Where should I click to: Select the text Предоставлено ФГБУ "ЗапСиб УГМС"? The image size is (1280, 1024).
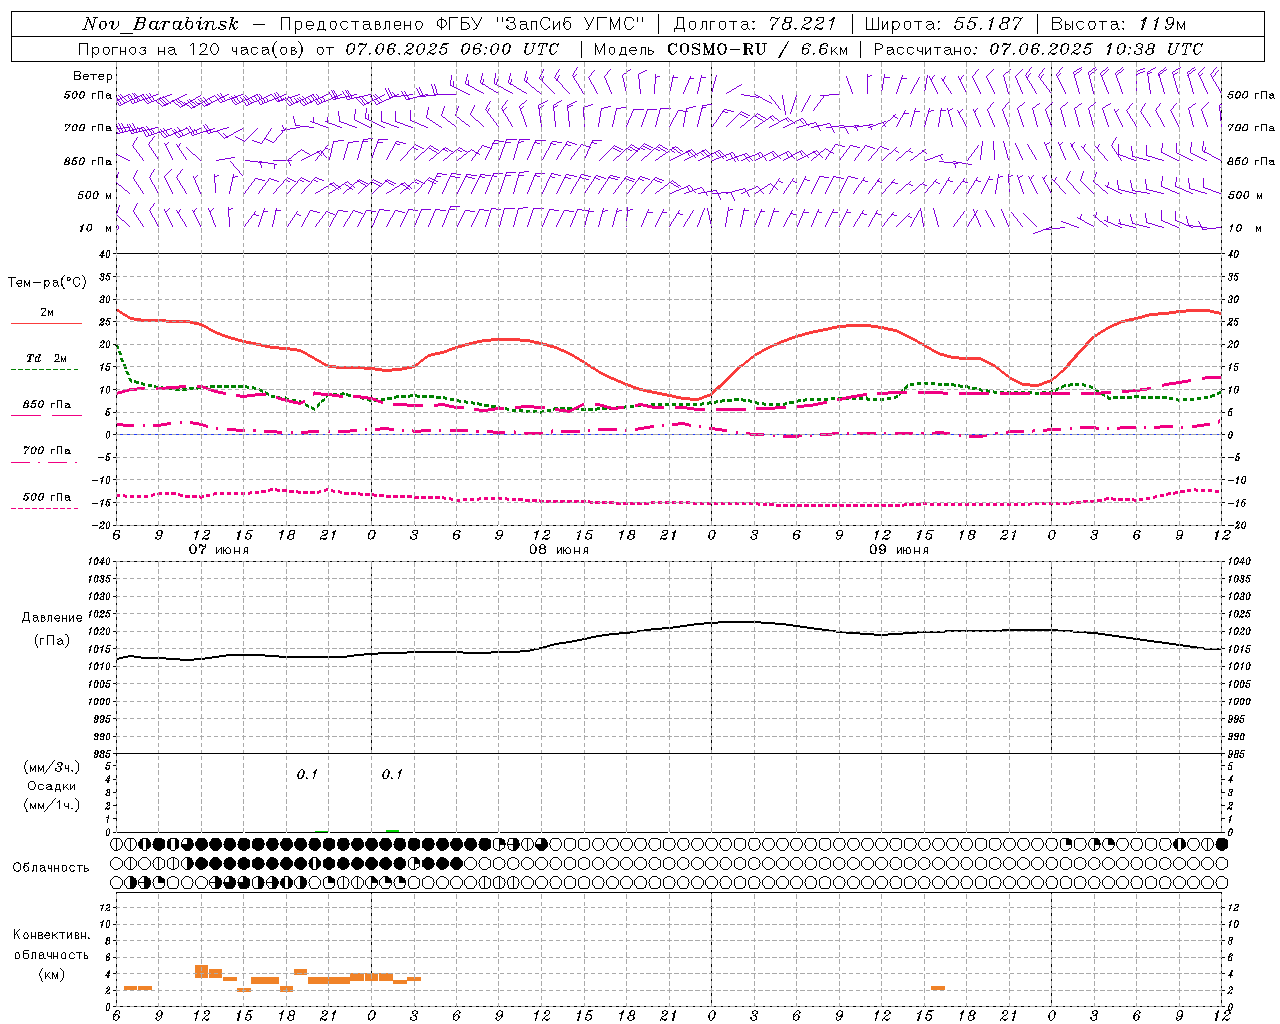pyautogui.click(x=462, y=24)
